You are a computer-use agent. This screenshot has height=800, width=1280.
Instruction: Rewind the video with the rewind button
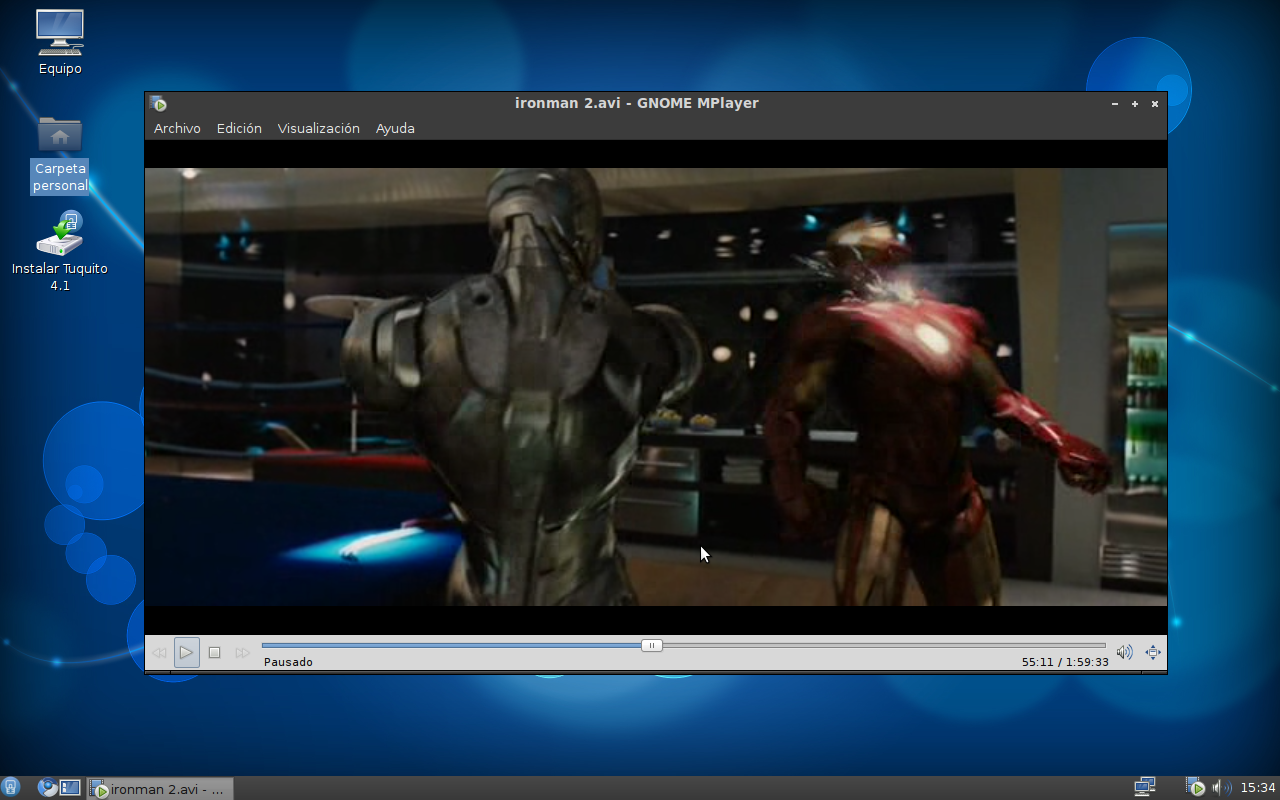(x=158, y=653)
